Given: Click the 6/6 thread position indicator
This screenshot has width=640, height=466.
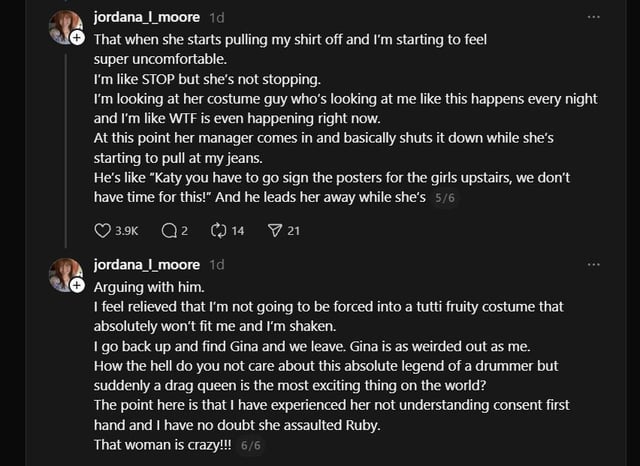Looking at the screenshot, I should [250, 446].
